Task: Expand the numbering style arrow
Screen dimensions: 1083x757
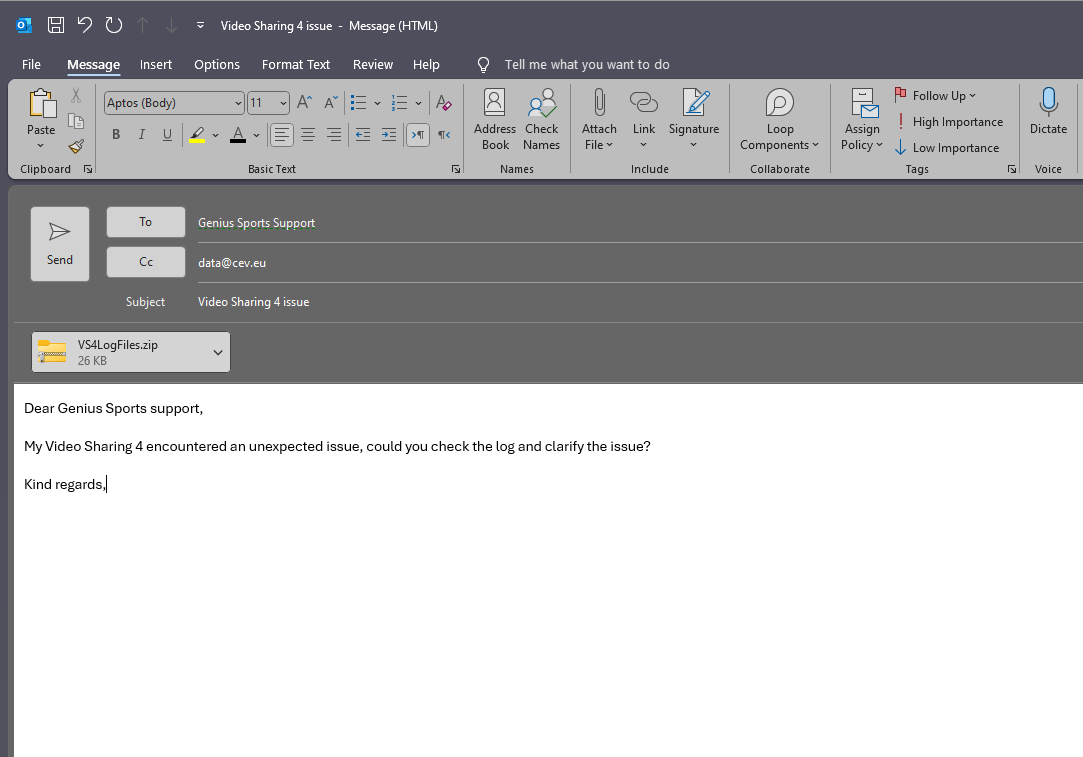Action: (419, 104)
